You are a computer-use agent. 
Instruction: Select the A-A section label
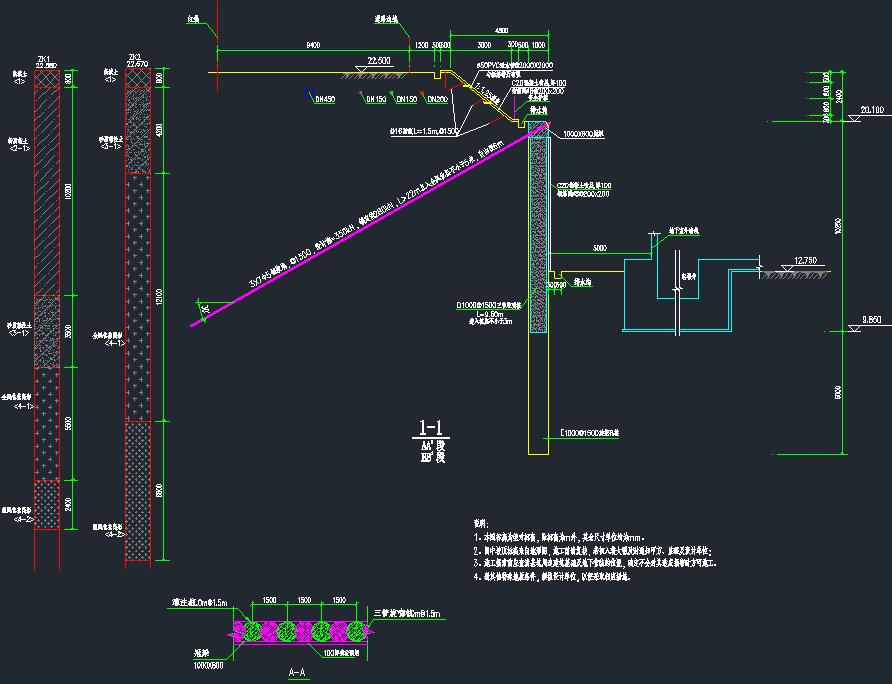[x=296, y=671]
